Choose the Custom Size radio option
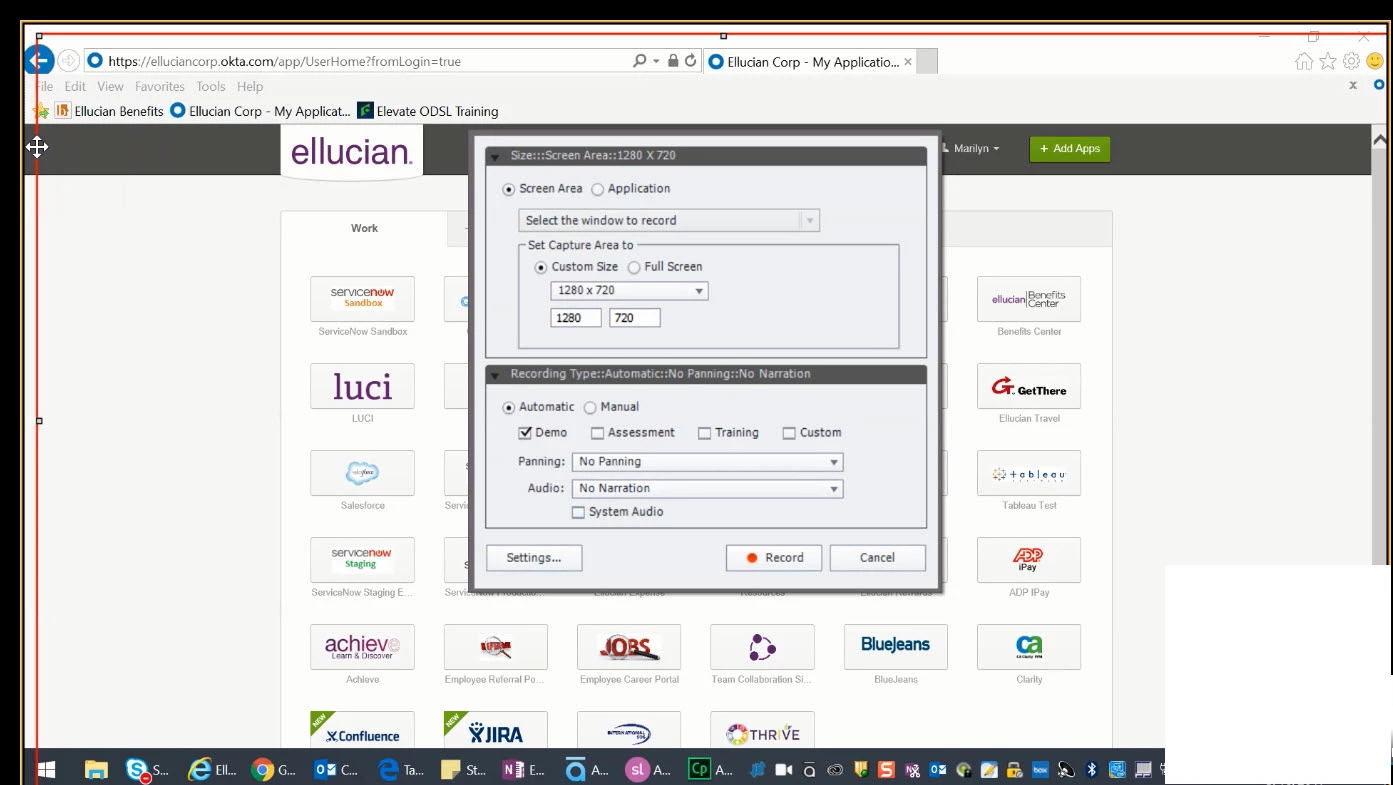 (x=541, y=267)
